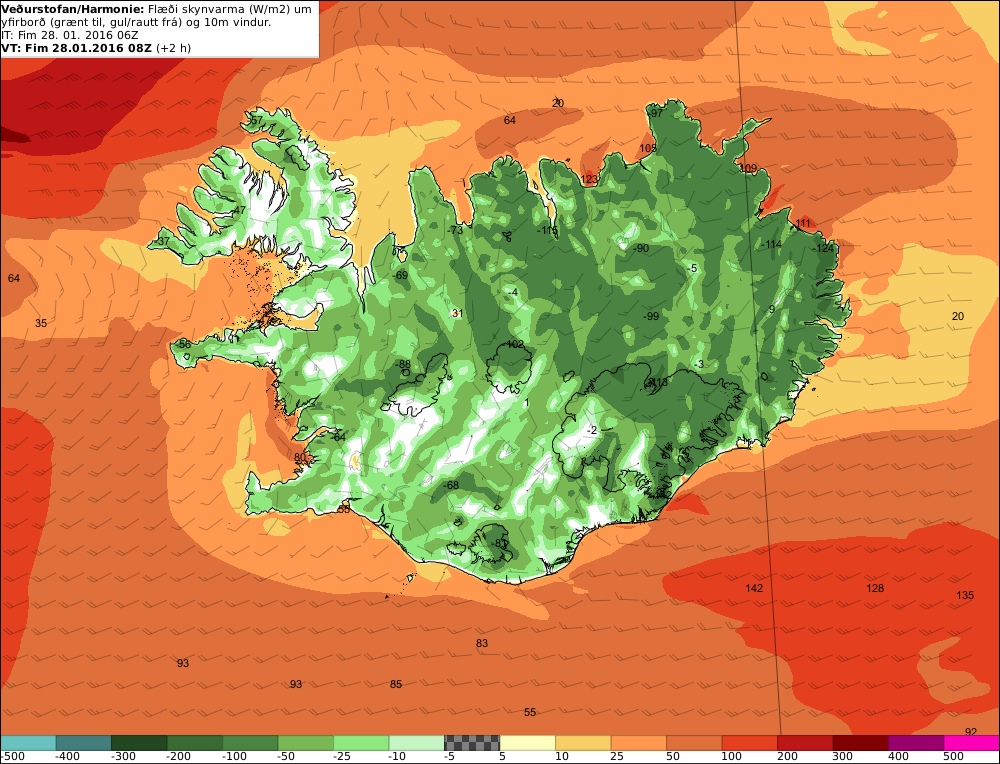The width and height of the screenshot is (1000, 764).
Task: Click the magenta legend swatch right of 500
Action: [x=971, y=743]
